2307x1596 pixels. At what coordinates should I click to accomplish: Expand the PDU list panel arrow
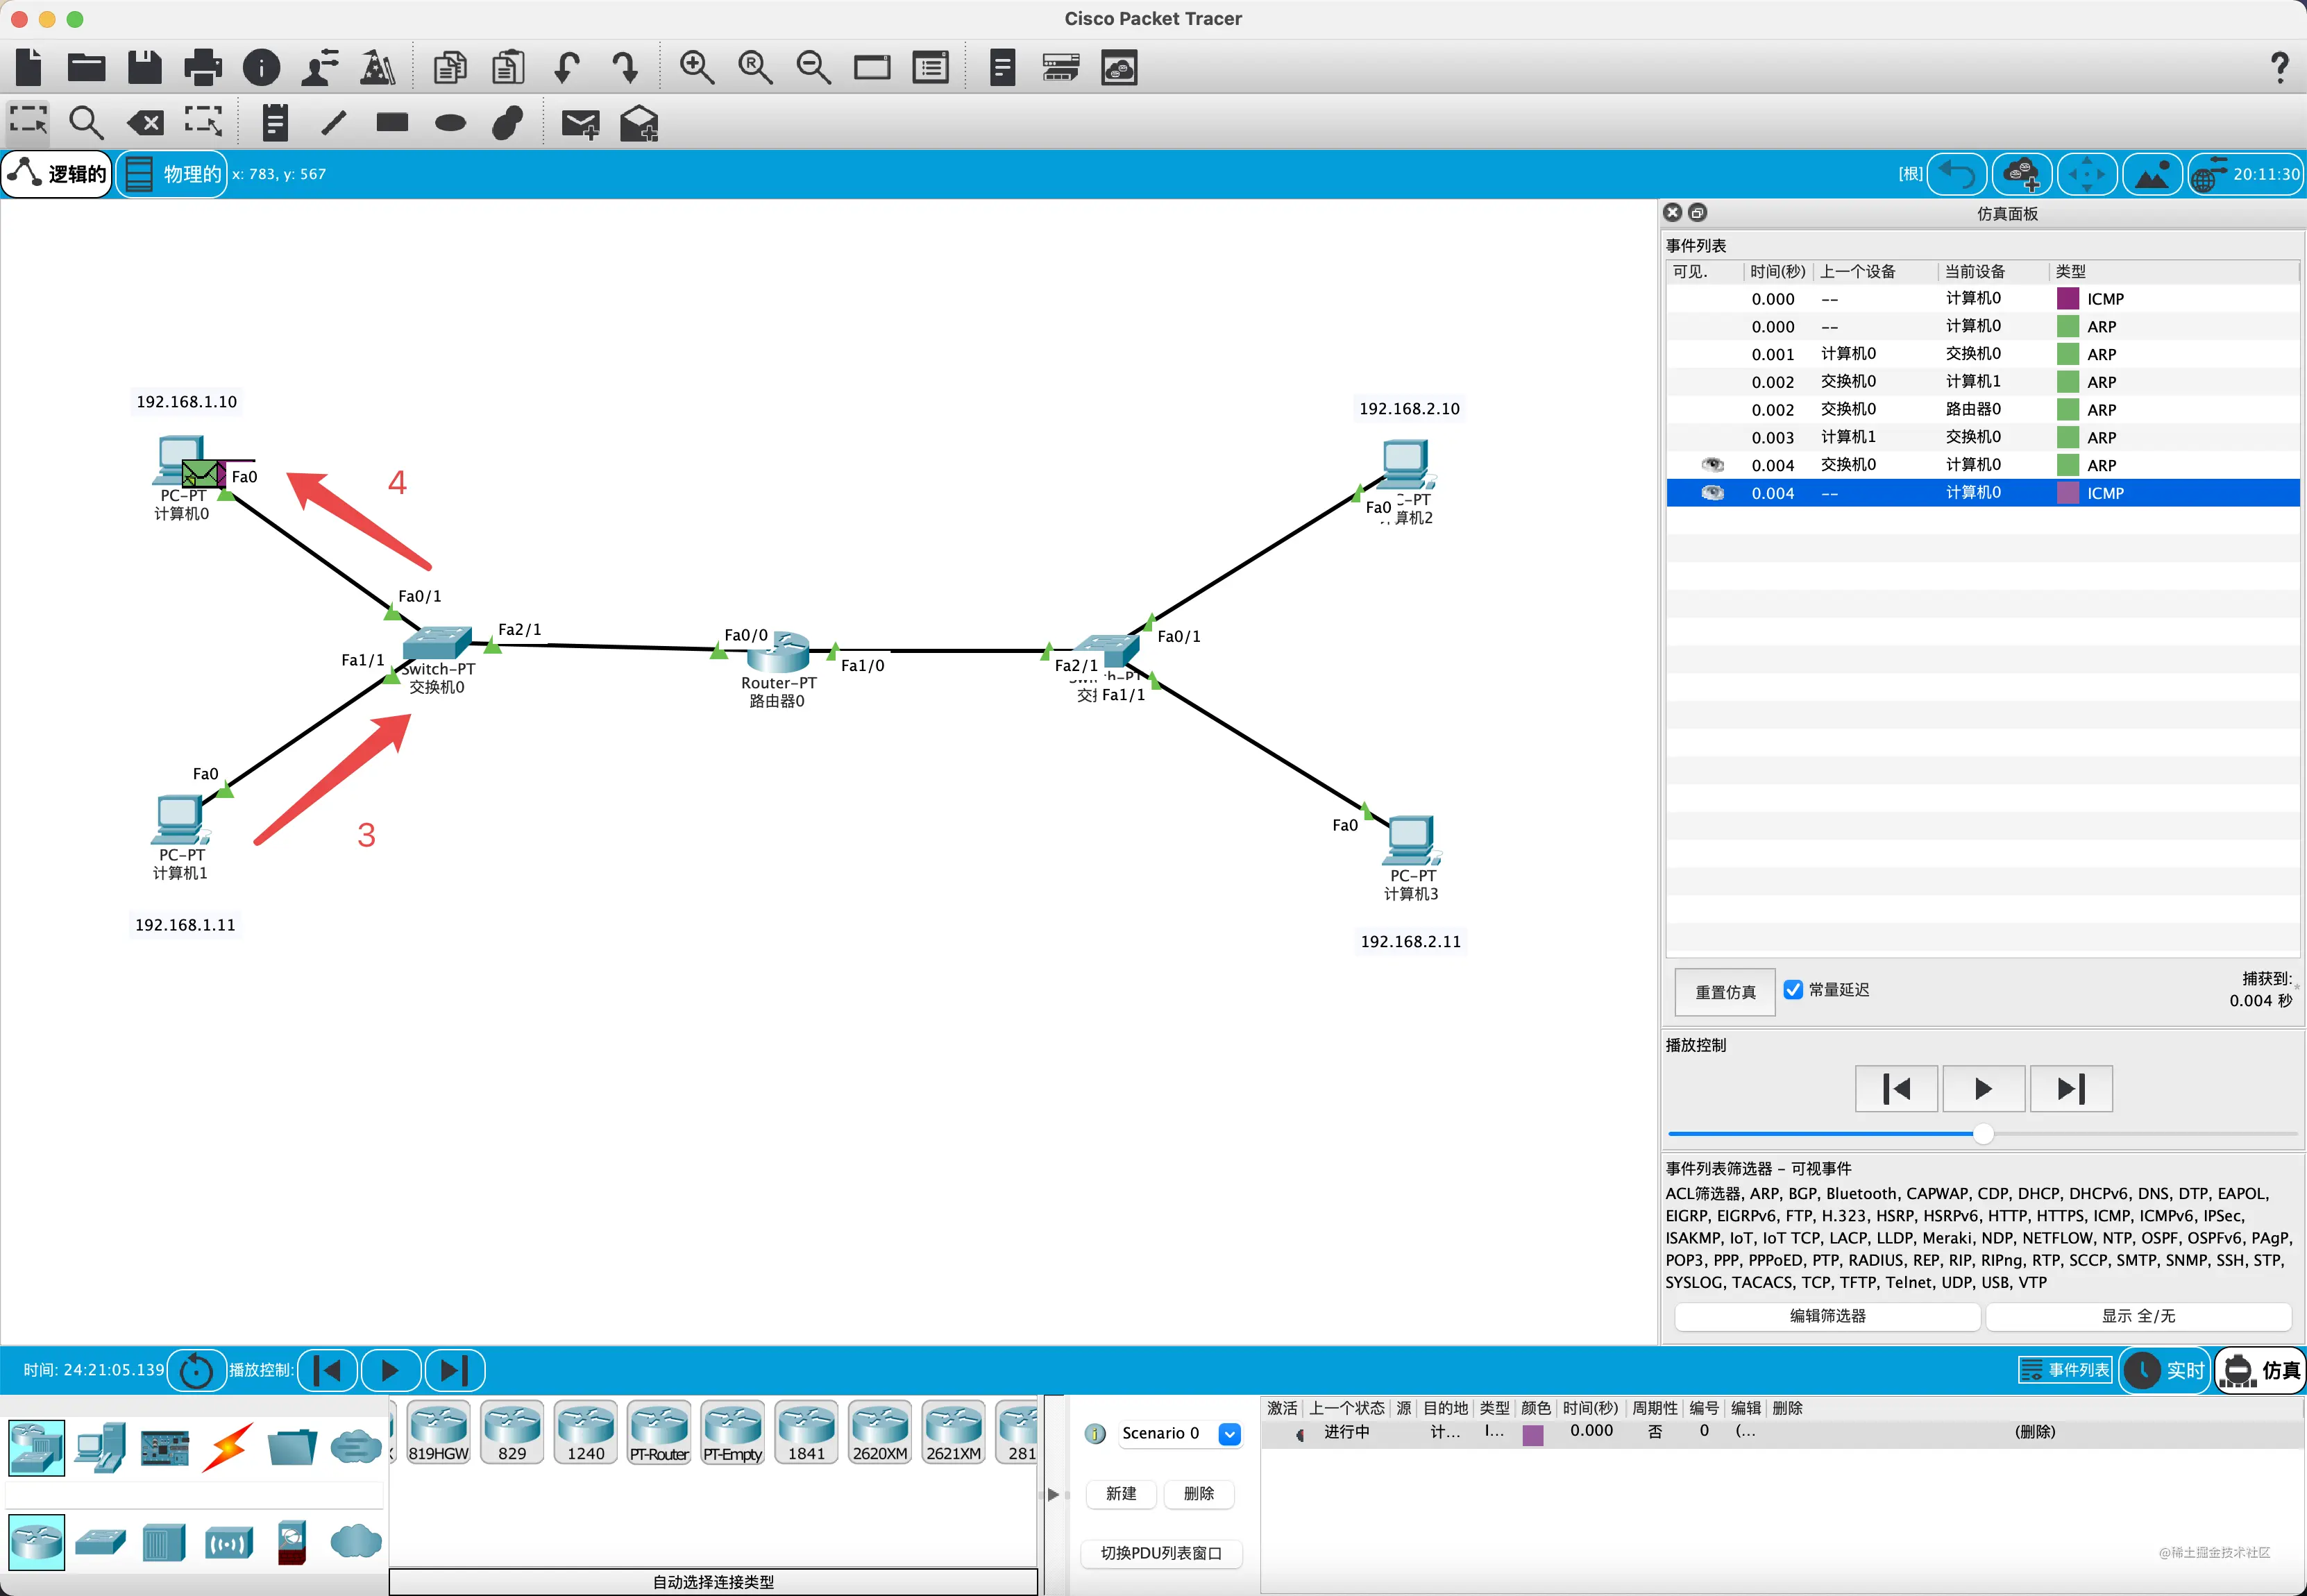1053,1494
